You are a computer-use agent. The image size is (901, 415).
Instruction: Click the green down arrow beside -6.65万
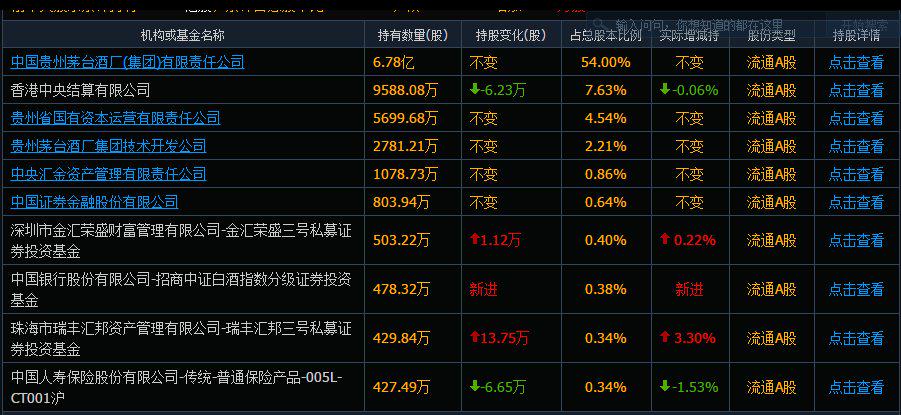point(475,386)
